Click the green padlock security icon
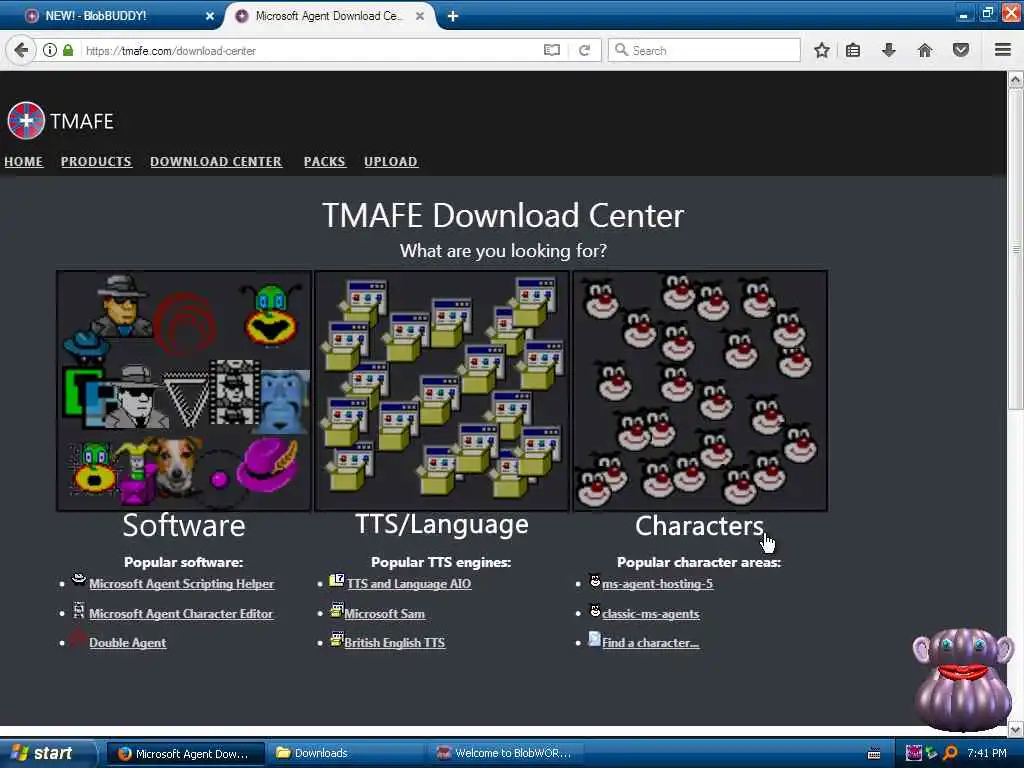1024x768 pixels. (68, 50)
